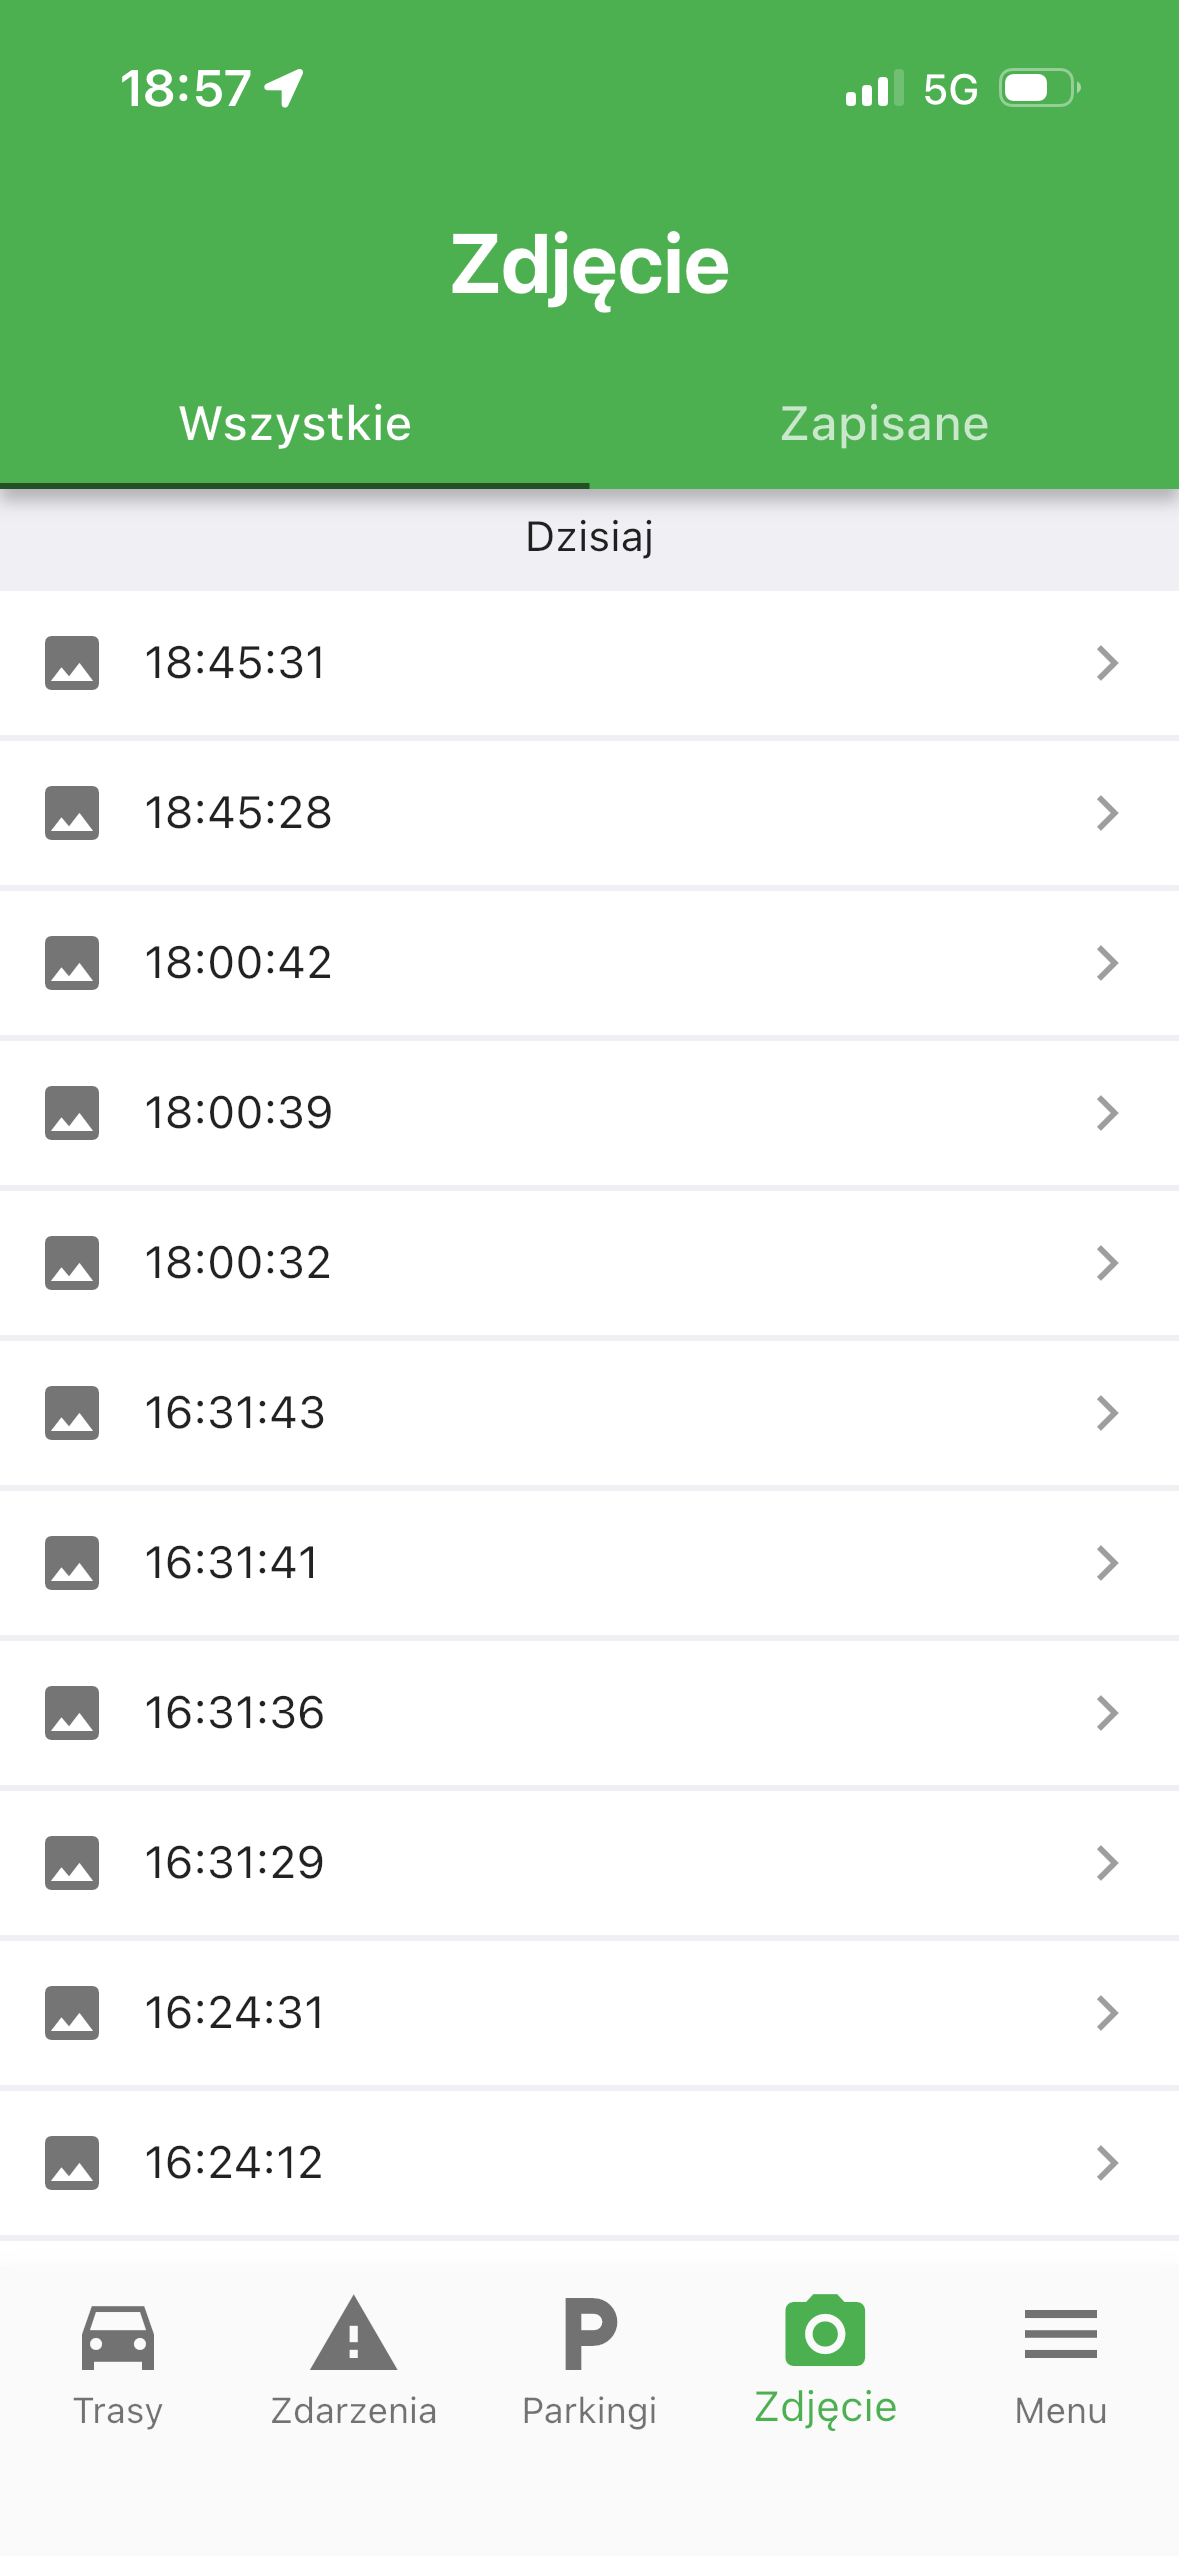Expand the 16:24:31 entry chevron
The height and width of the screenshot is (2556, 1179).
point(1106,2013)
